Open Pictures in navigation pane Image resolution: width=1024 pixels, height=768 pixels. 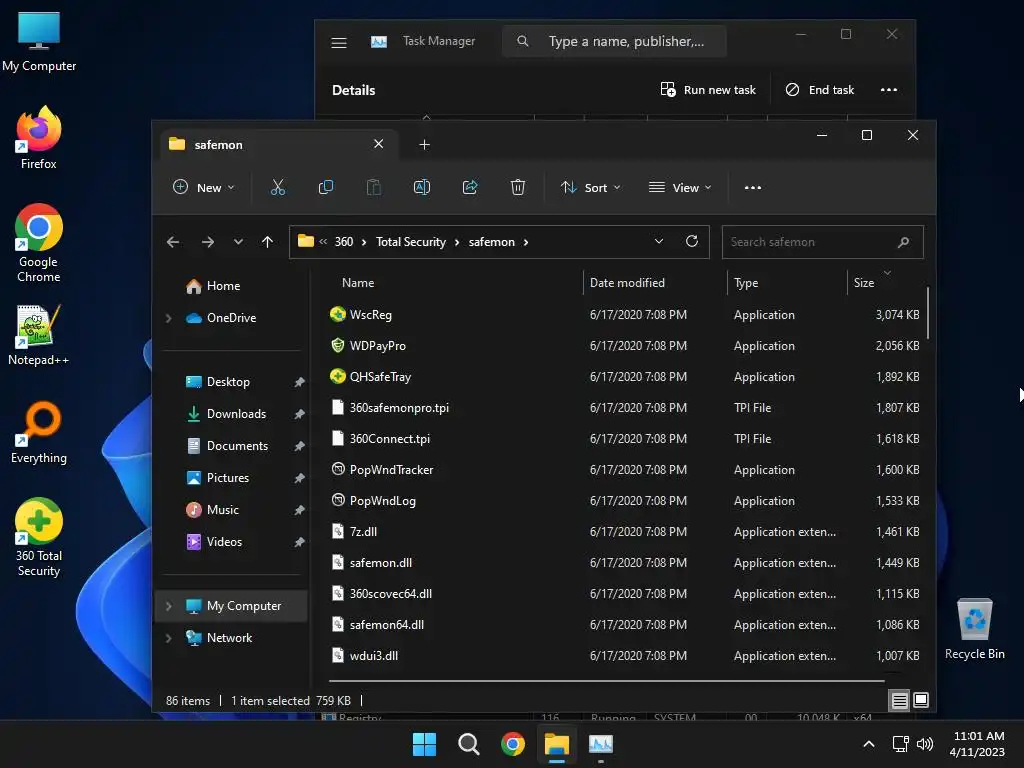[x=228, y=478]
